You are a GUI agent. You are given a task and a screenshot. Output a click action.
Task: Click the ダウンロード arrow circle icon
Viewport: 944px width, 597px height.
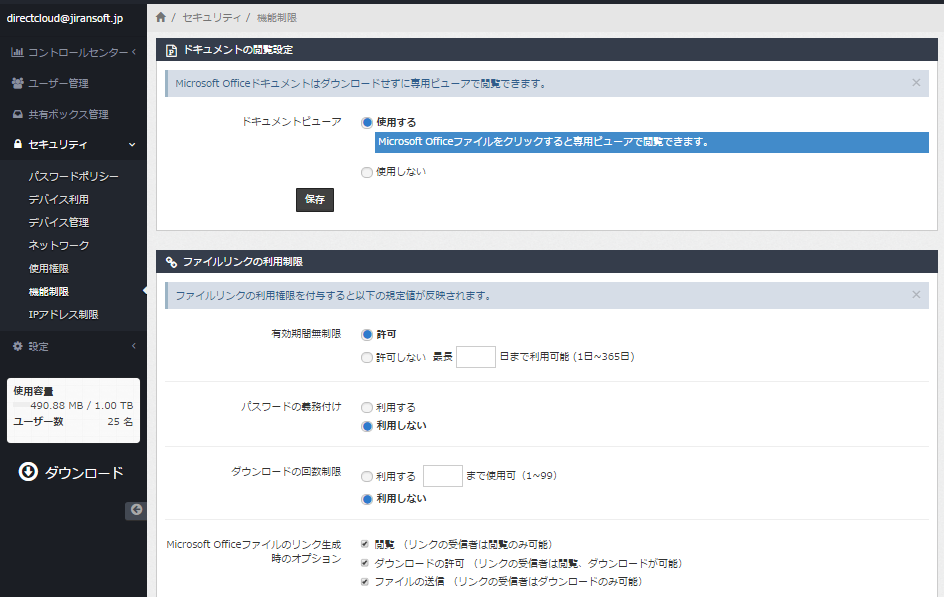(28, 472)
